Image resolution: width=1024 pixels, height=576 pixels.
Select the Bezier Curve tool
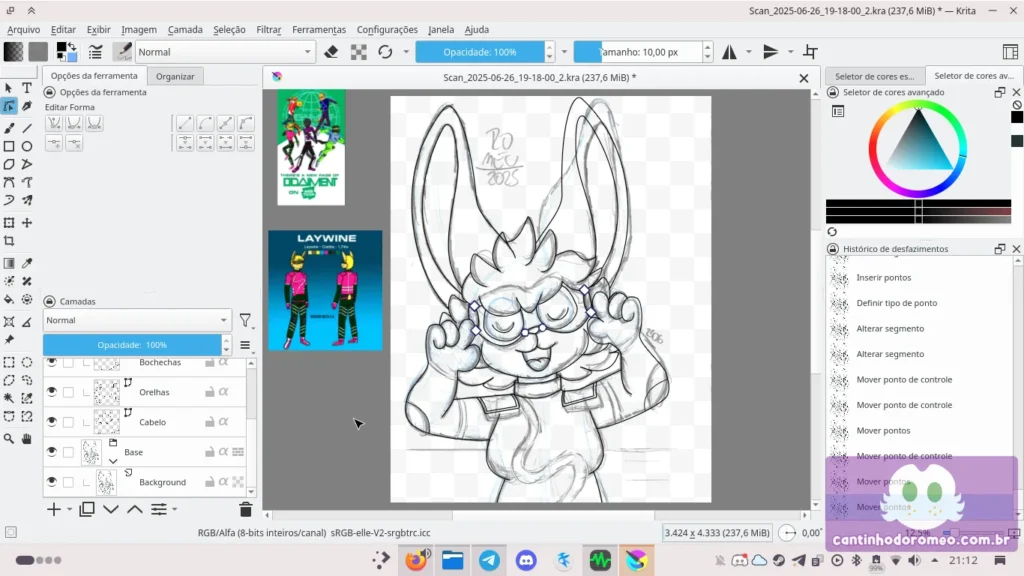(9, 182)
